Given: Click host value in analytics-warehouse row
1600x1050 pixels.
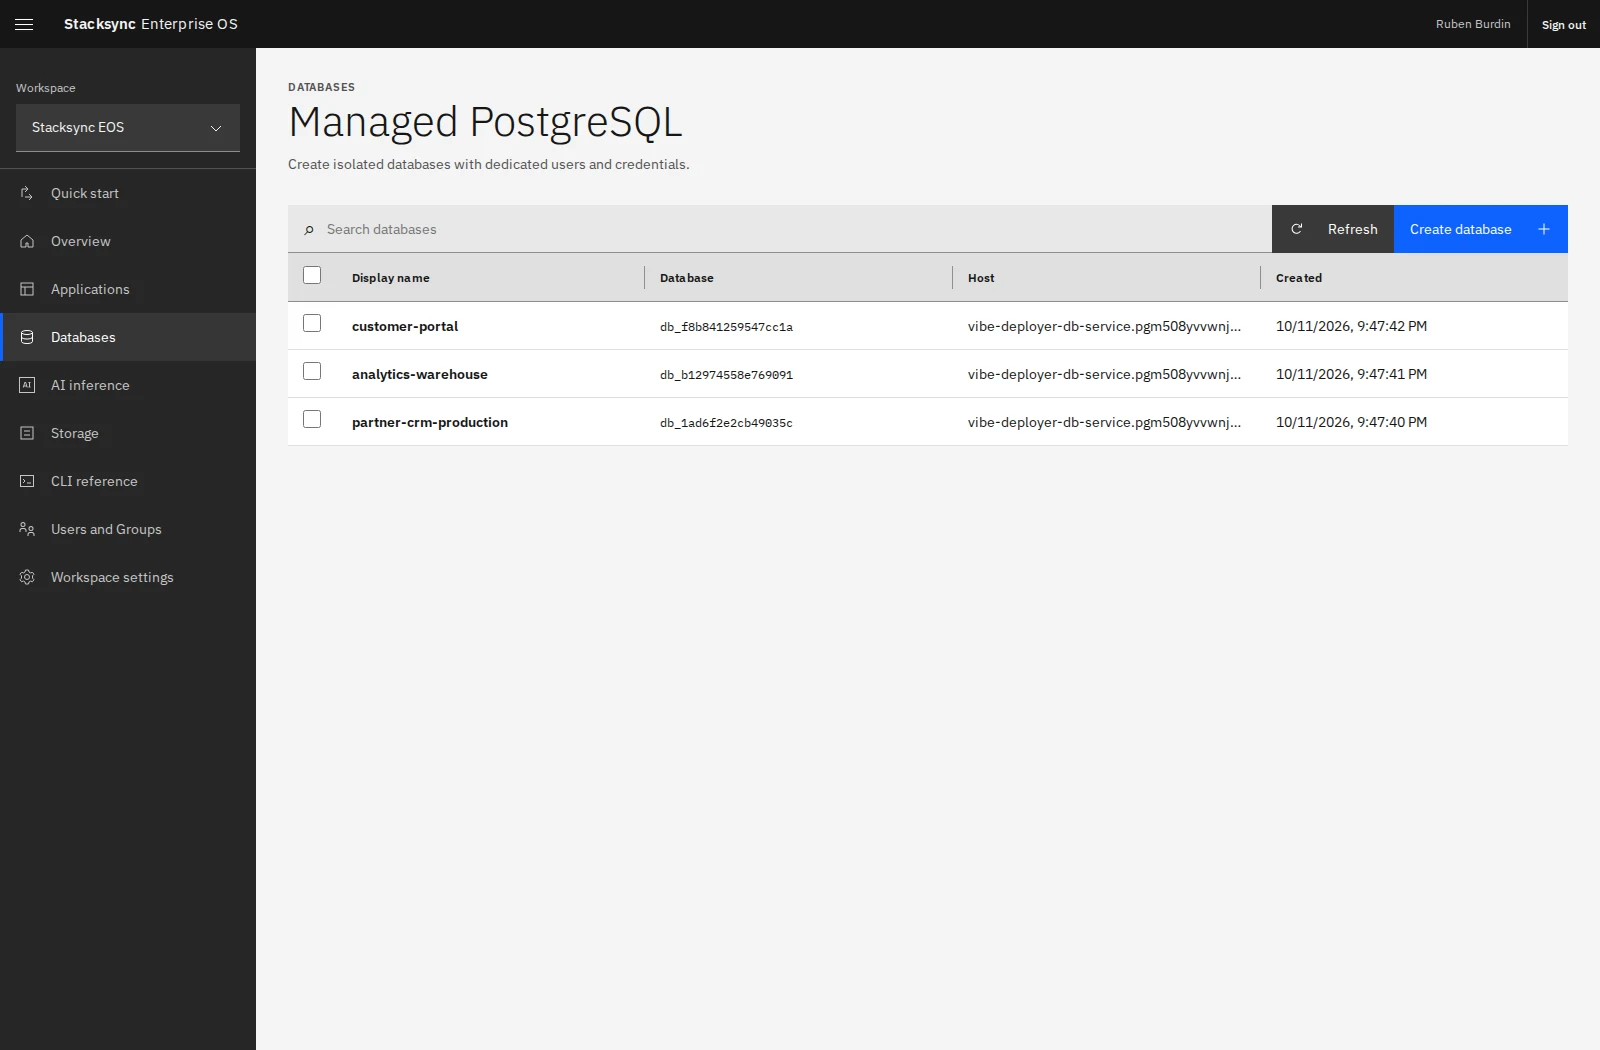Looking at the screenshot, I should (x=1104, y=374).
